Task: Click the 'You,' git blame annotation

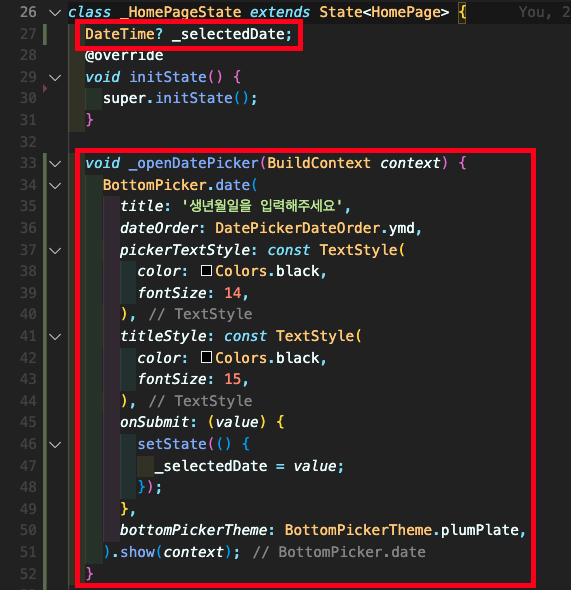Action: point(535,12)
